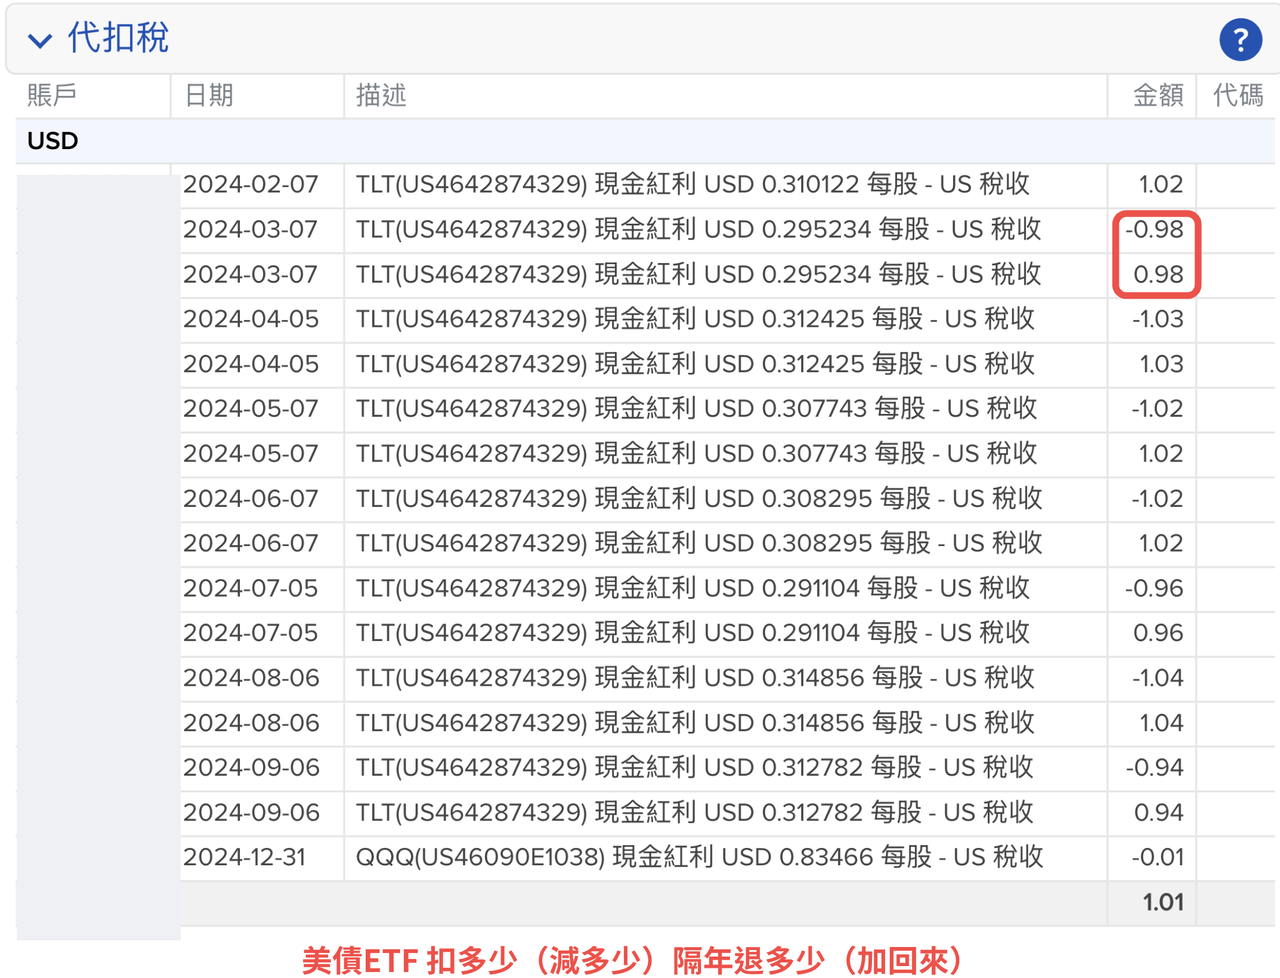Select the 賬戶 column header
The width and height of the screenshot is (1280, 978).
(x=50, y=95)
